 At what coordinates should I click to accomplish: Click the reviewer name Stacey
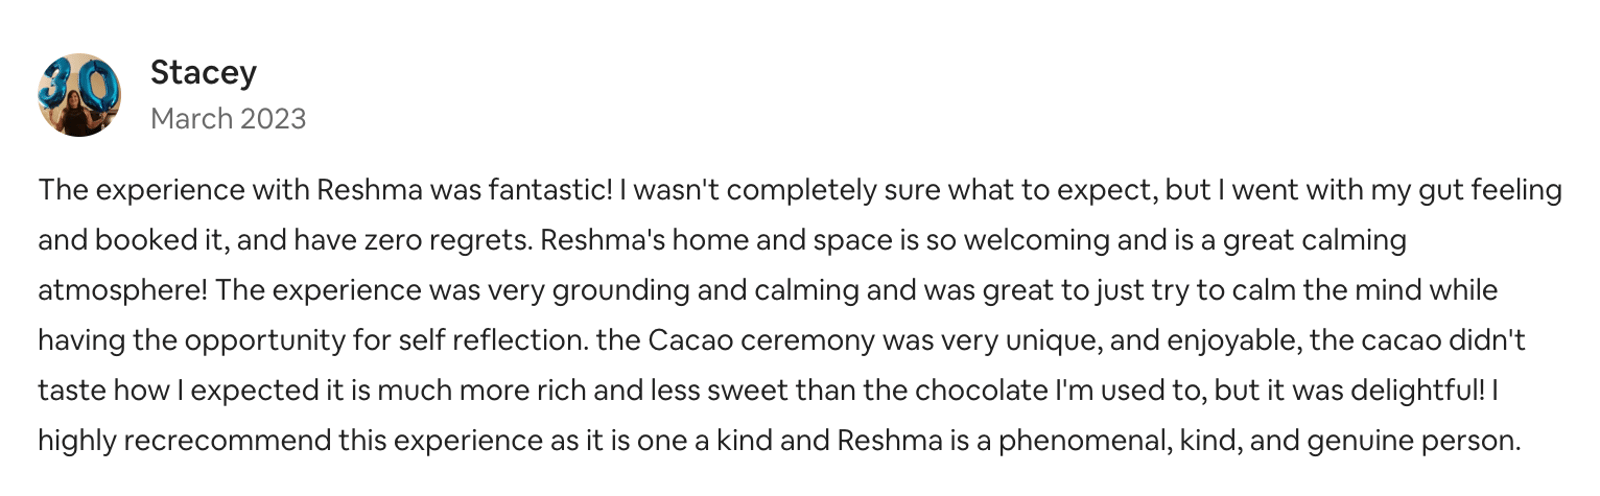[x=203, y=72]
